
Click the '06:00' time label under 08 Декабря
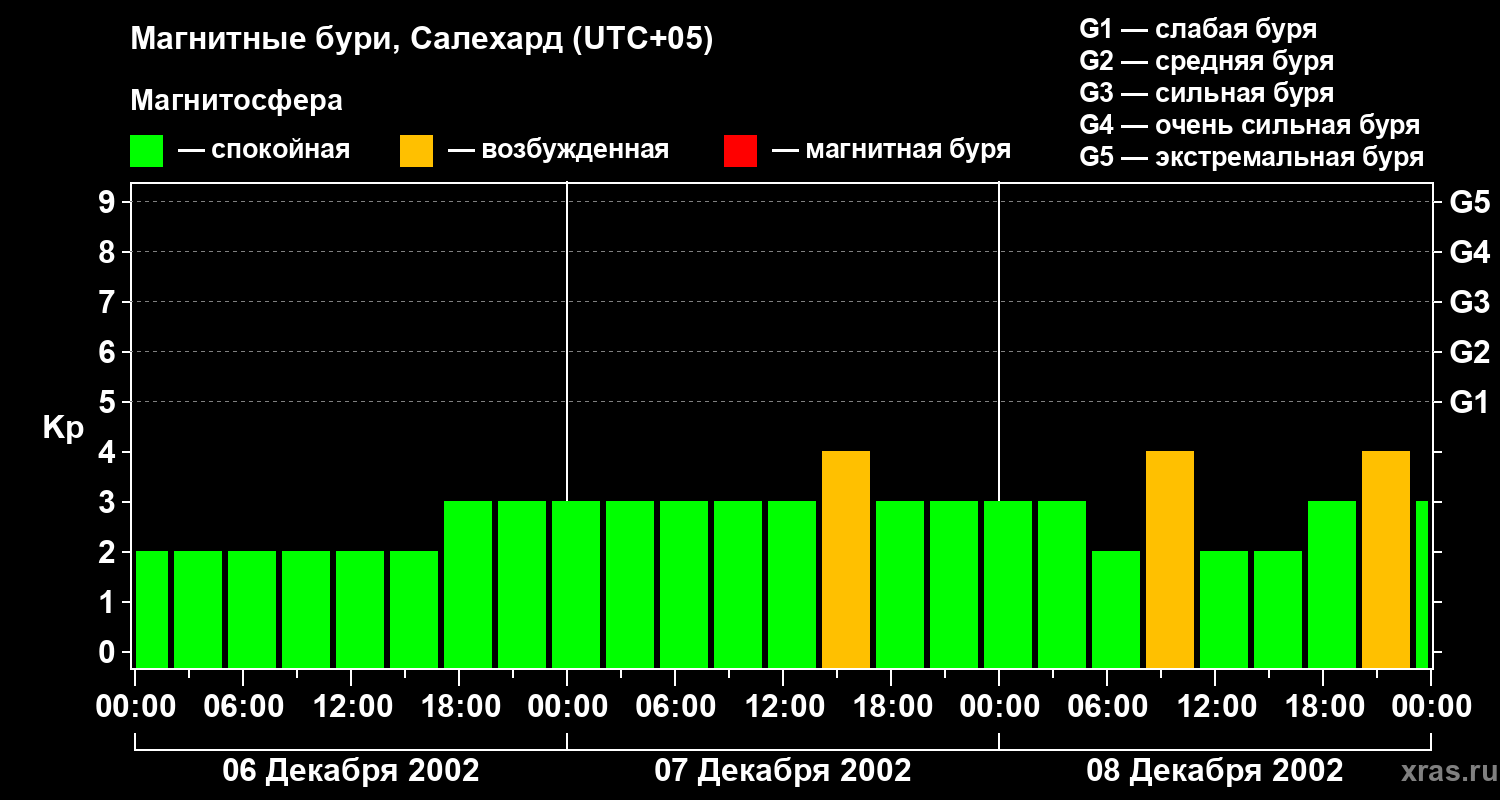[1106, 707]
